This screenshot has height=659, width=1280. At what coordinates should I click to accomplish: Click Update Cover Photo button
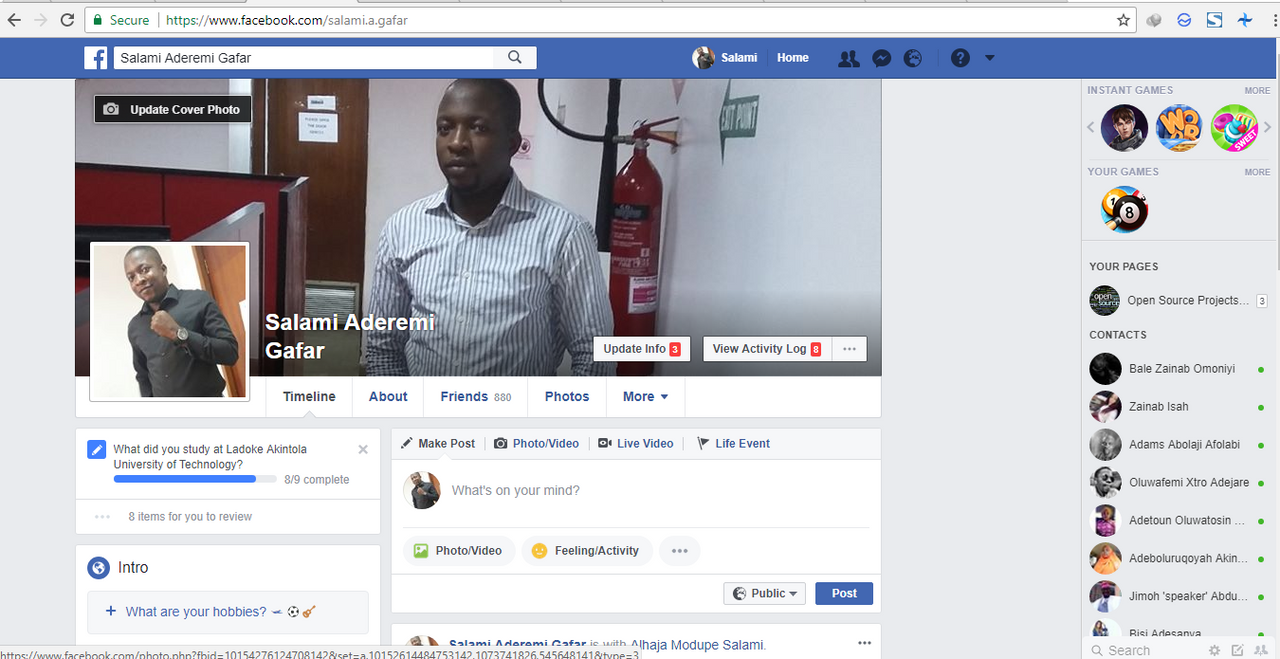173,109
